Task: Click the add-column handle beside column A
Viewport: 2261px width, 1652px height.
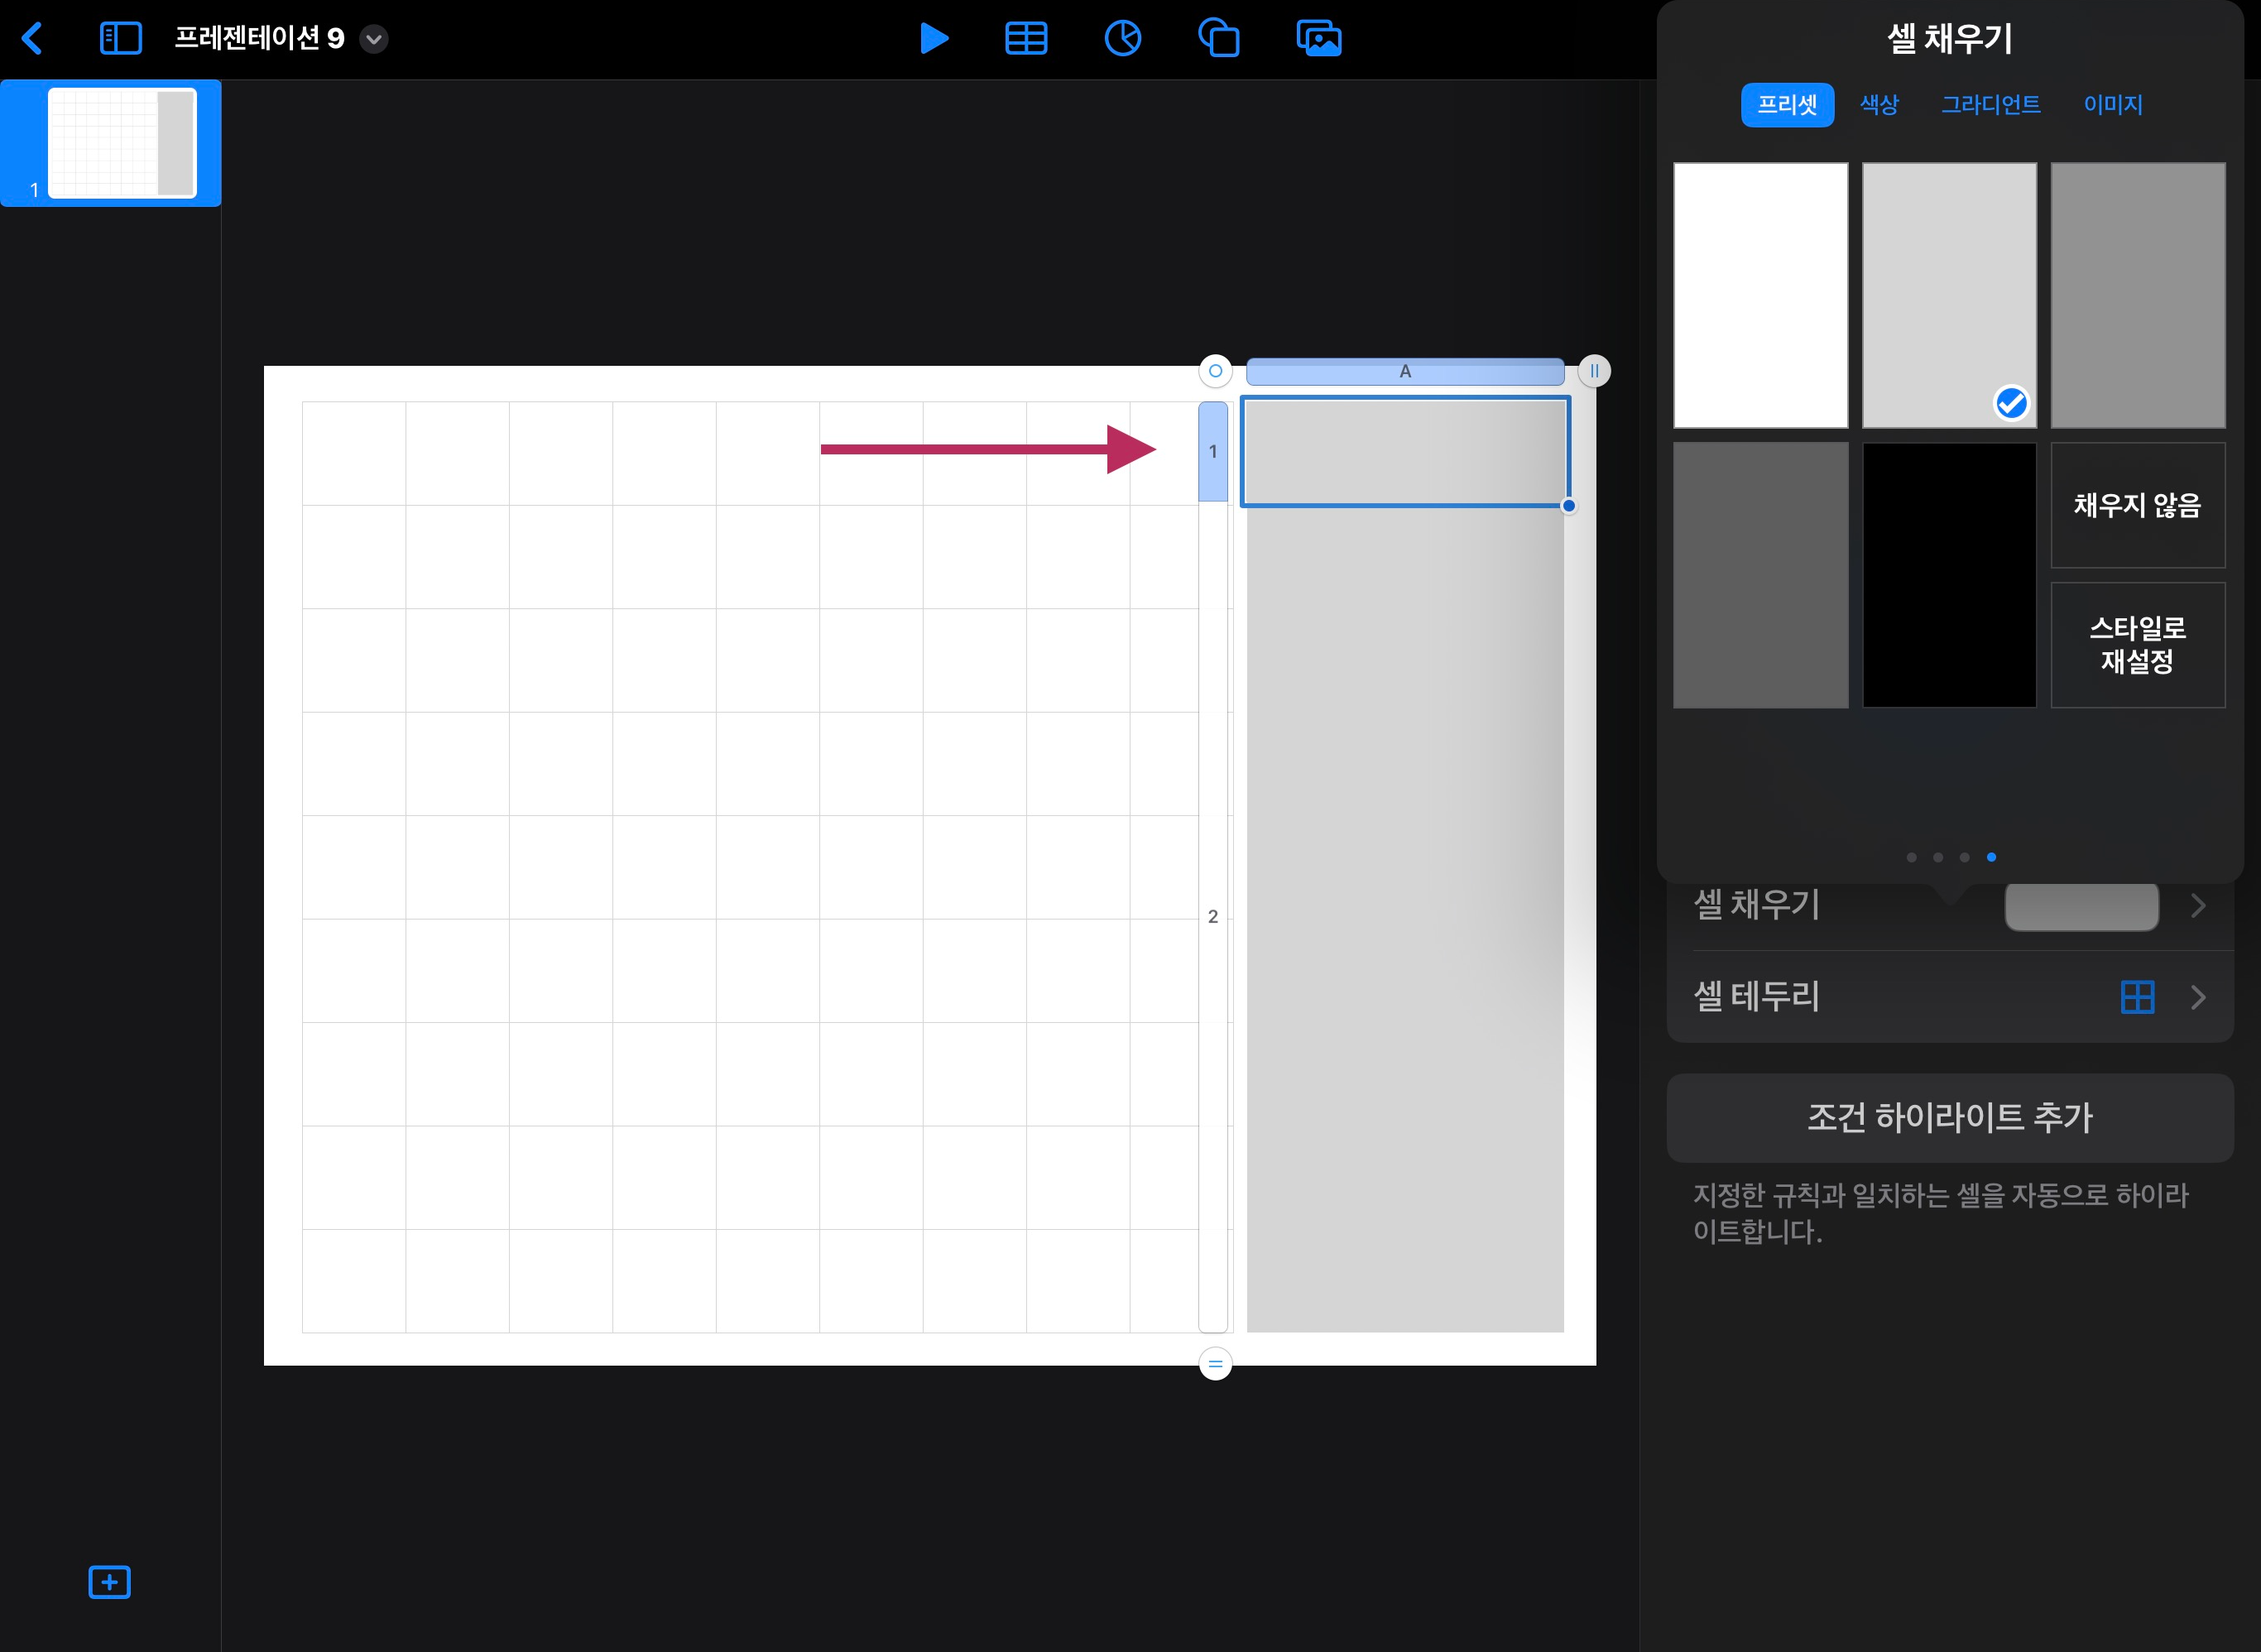Action: point(1594,371)
